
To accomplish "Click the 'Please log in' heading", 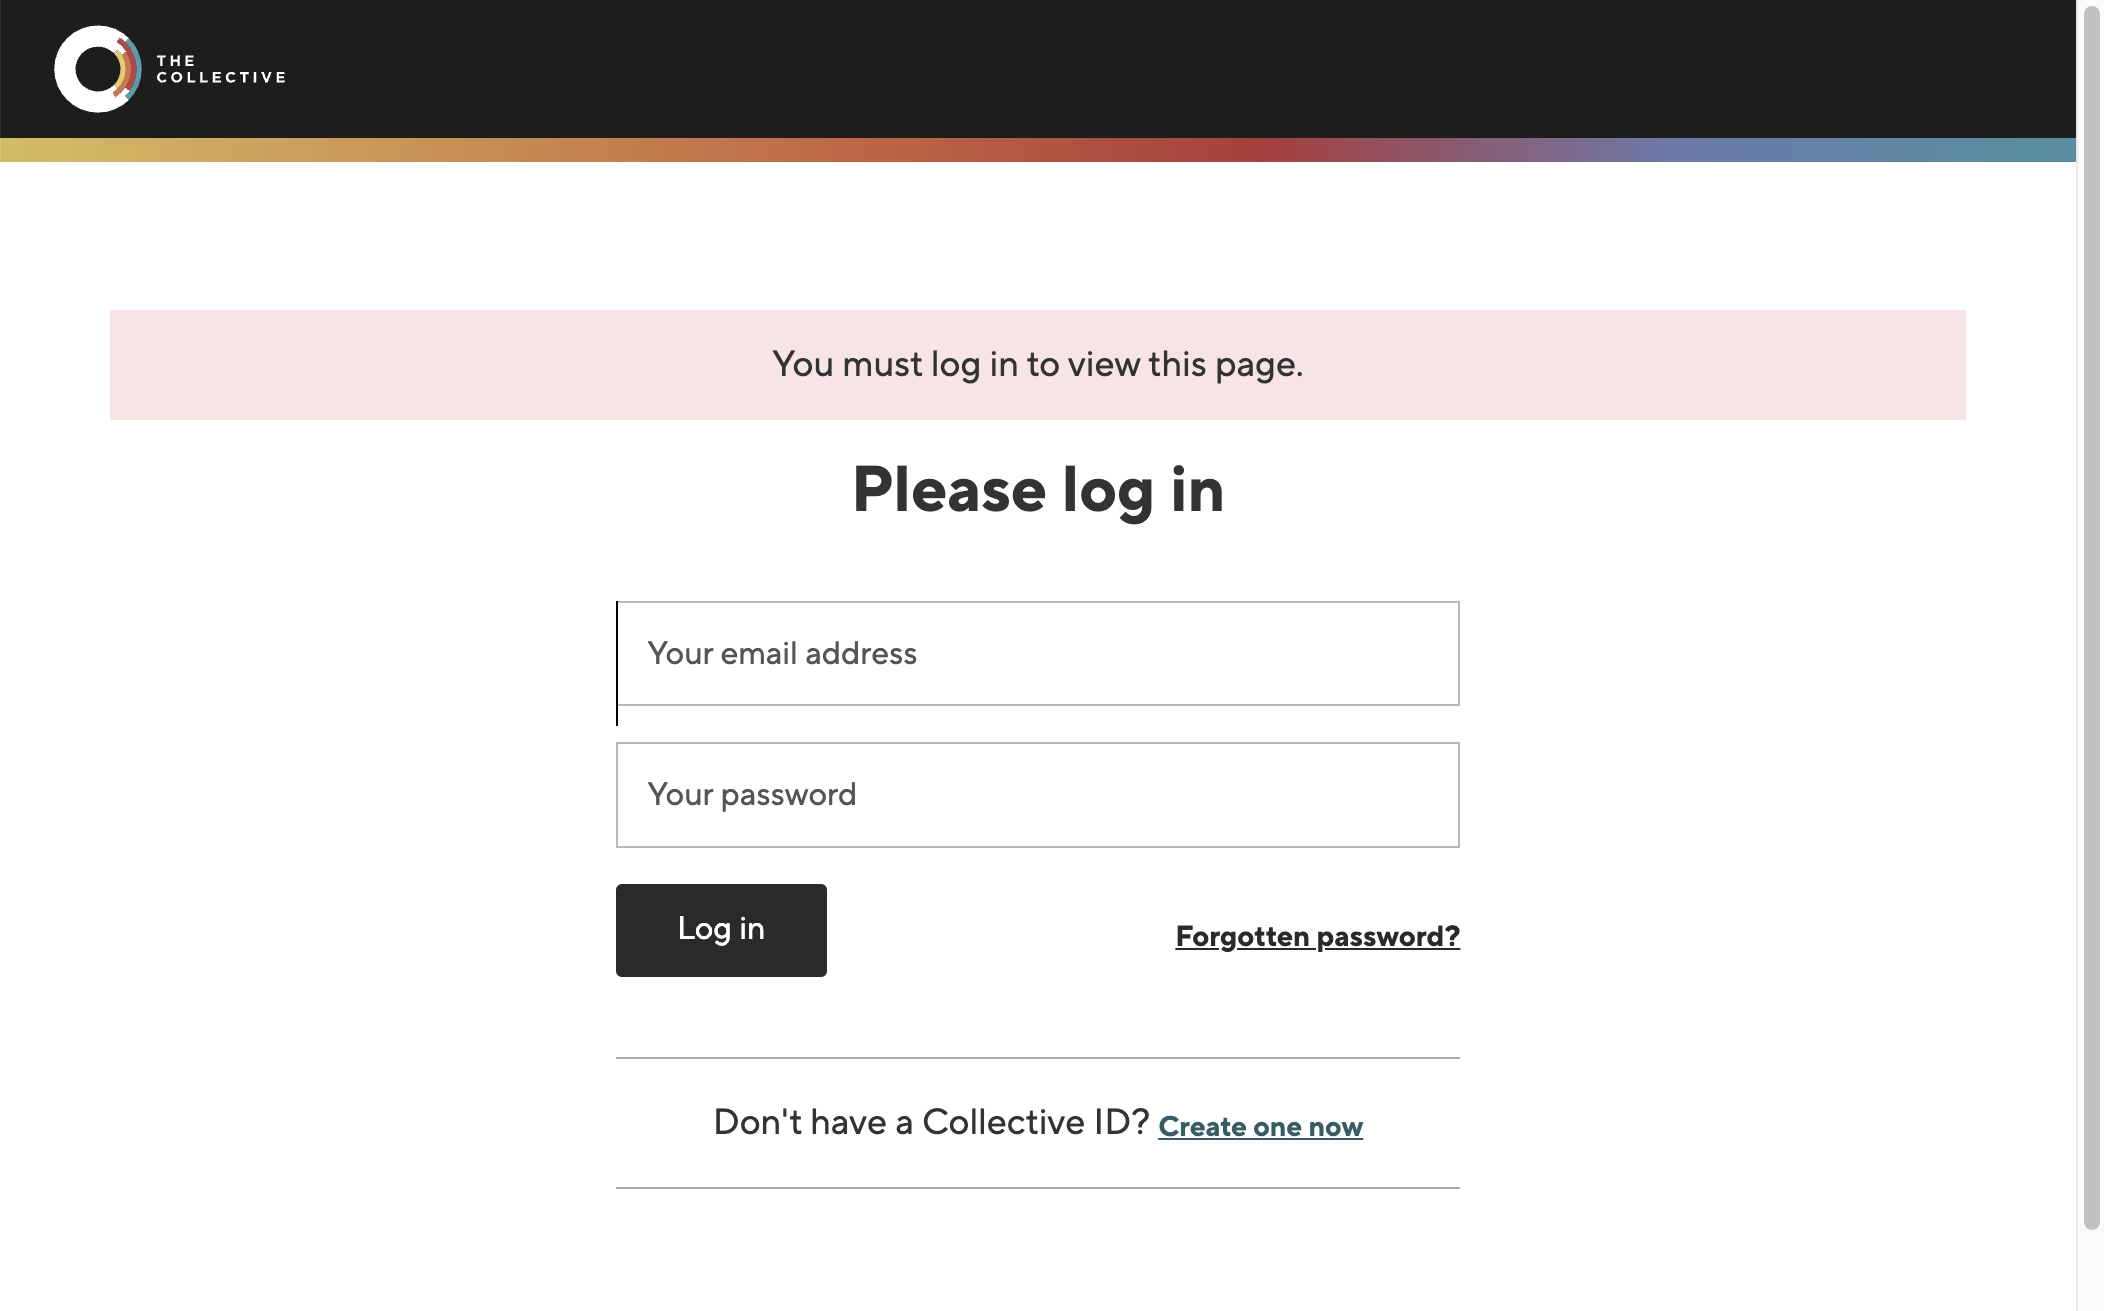I will point(1037,490).
